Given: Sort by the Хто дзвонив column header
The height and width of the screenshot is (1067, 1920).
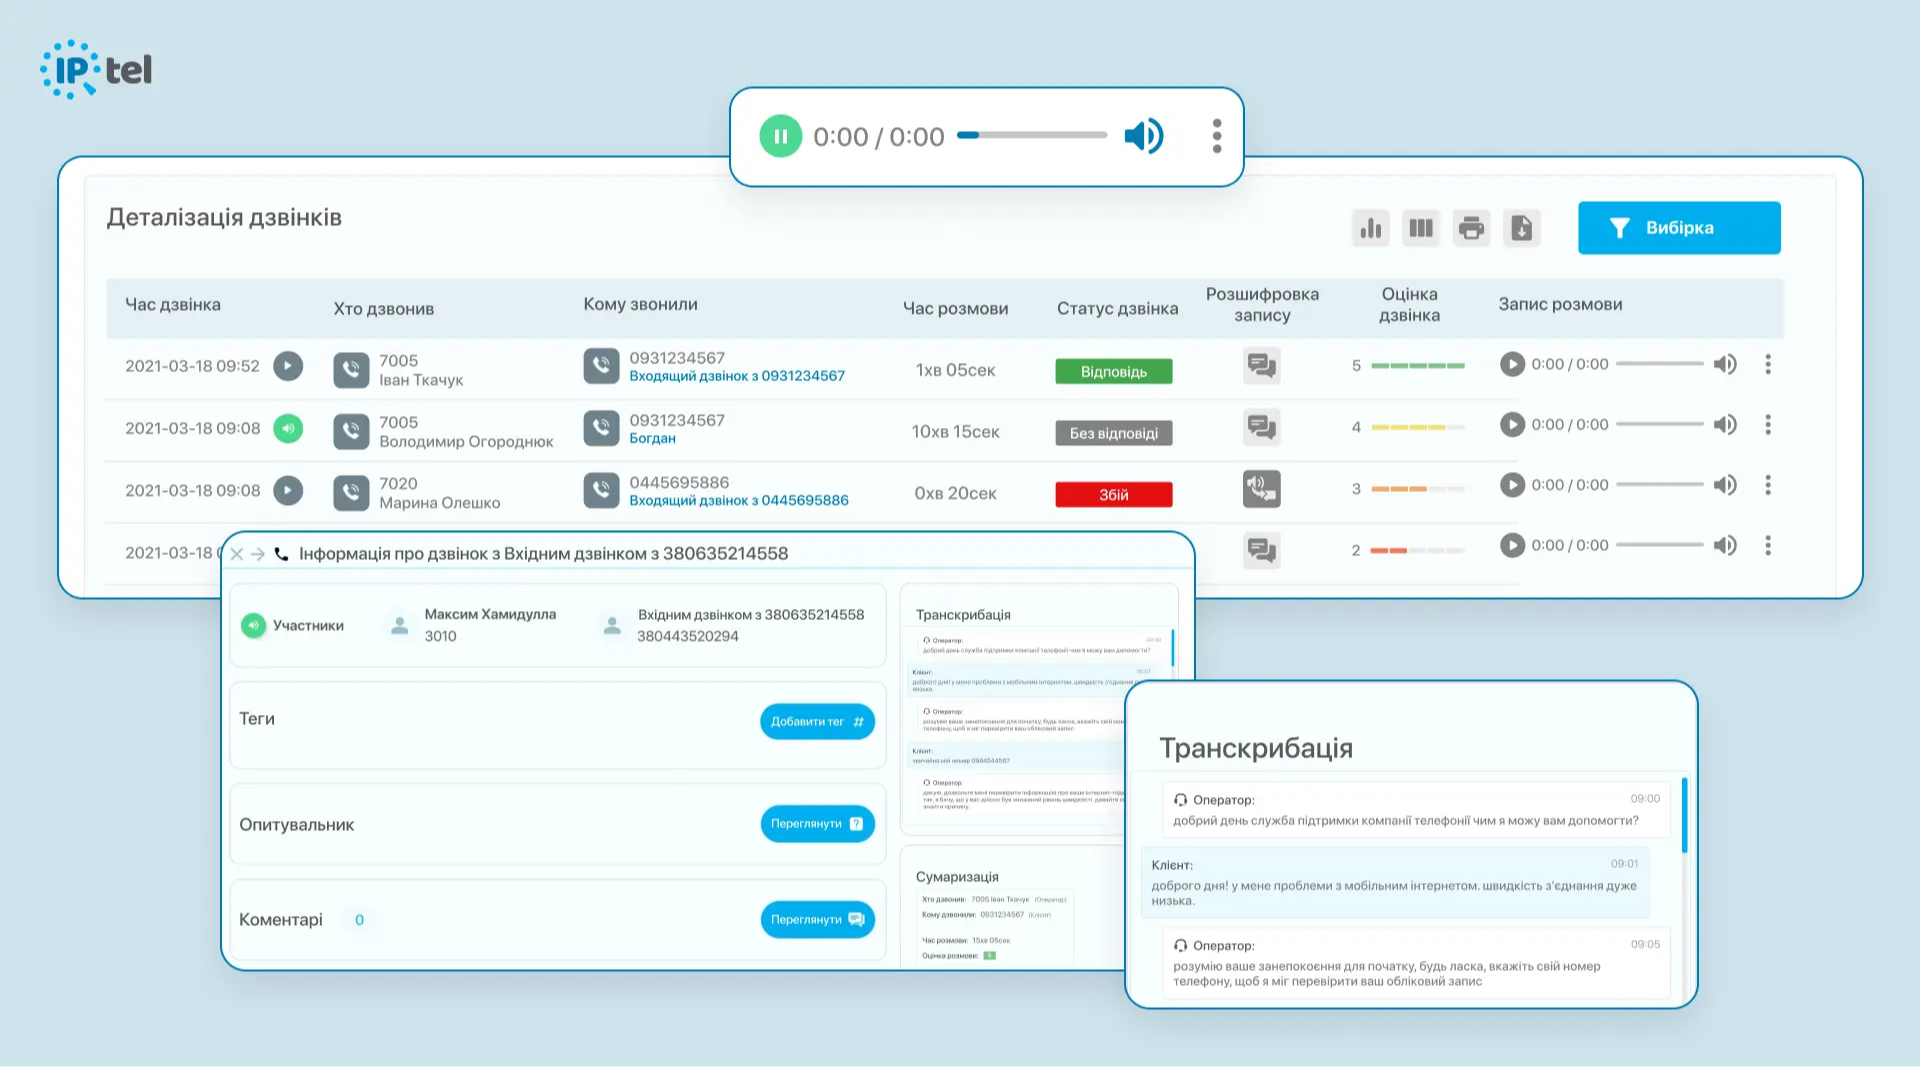Looking at the screenshot, I should click(384, 309).
